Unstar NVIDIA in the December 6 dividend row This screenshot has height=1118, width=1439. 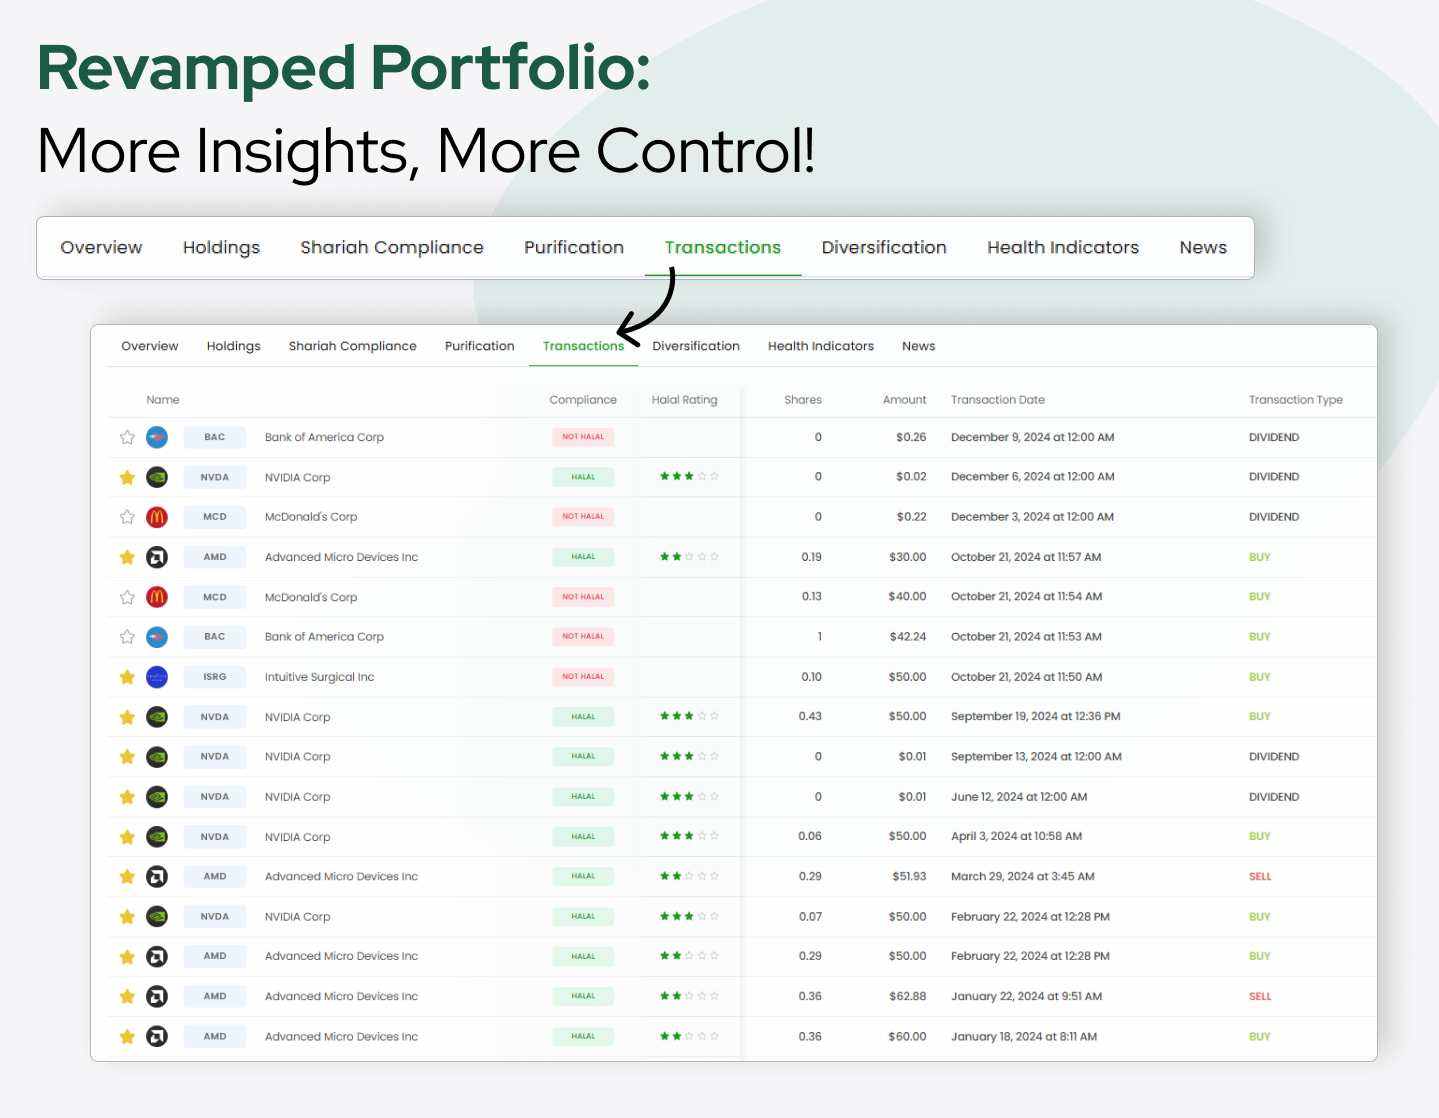[127, 477]
